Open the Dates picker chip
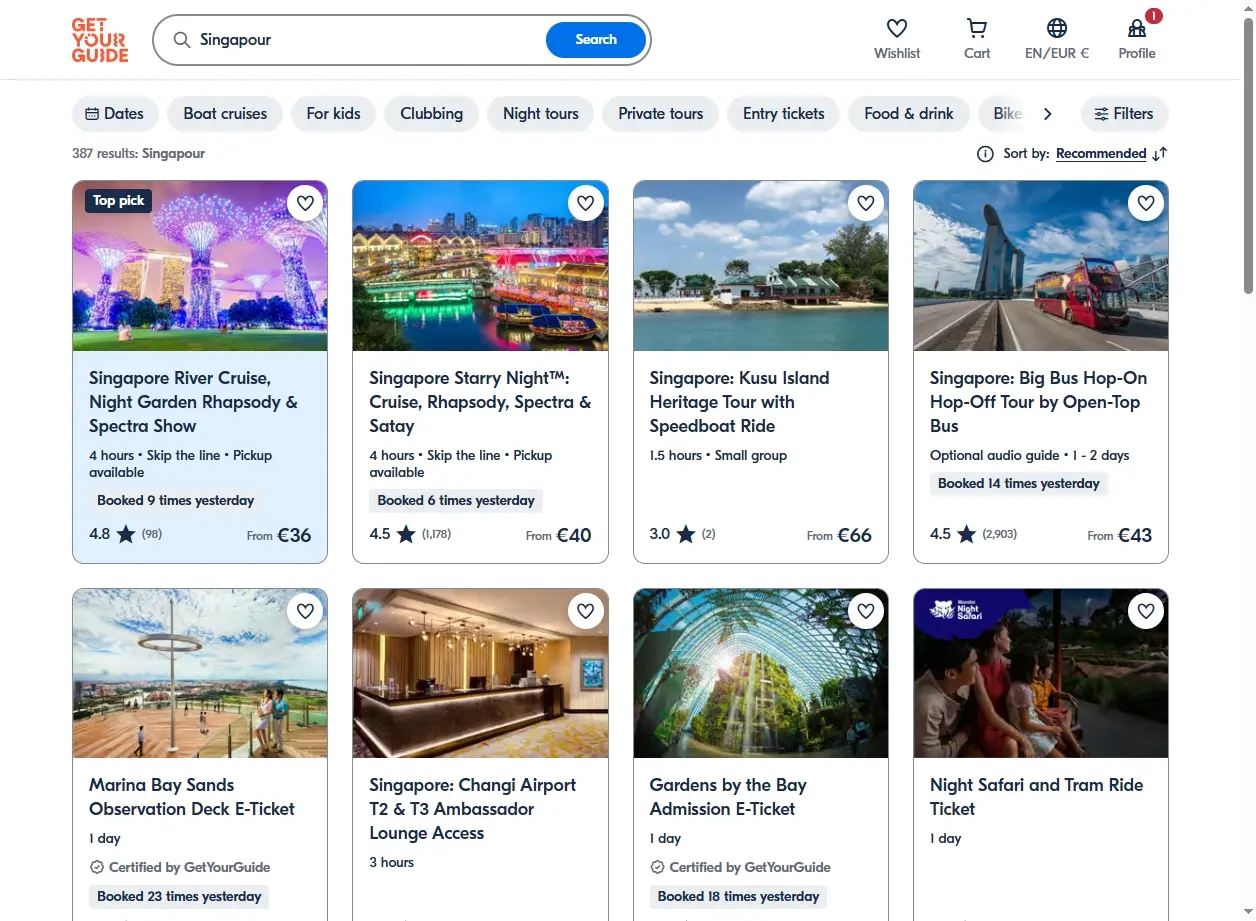The image size is (1256, 921). [x=115, y=114]
